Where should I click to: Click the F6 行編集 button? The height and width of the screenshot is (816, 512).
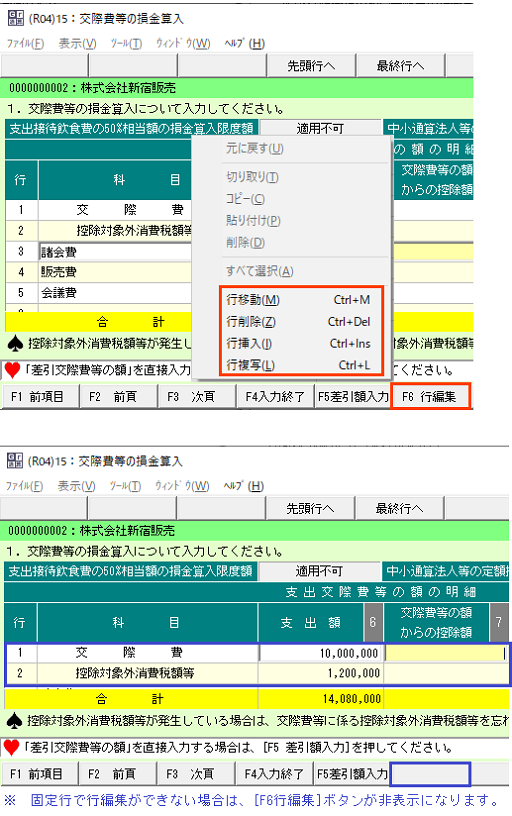pos(430,397)
